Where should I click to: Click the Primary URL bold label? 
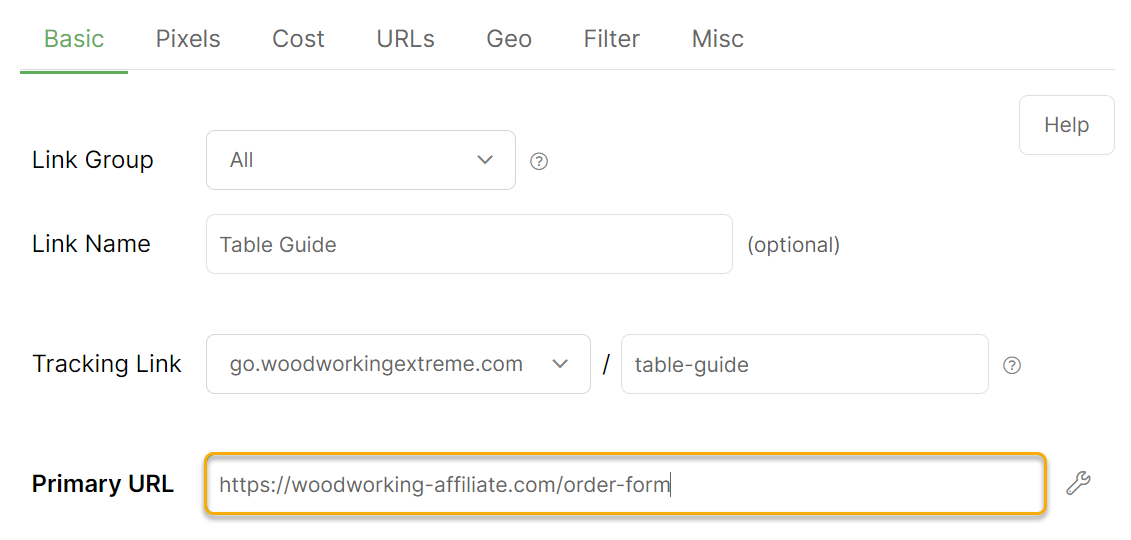click(x=103, y=484)
